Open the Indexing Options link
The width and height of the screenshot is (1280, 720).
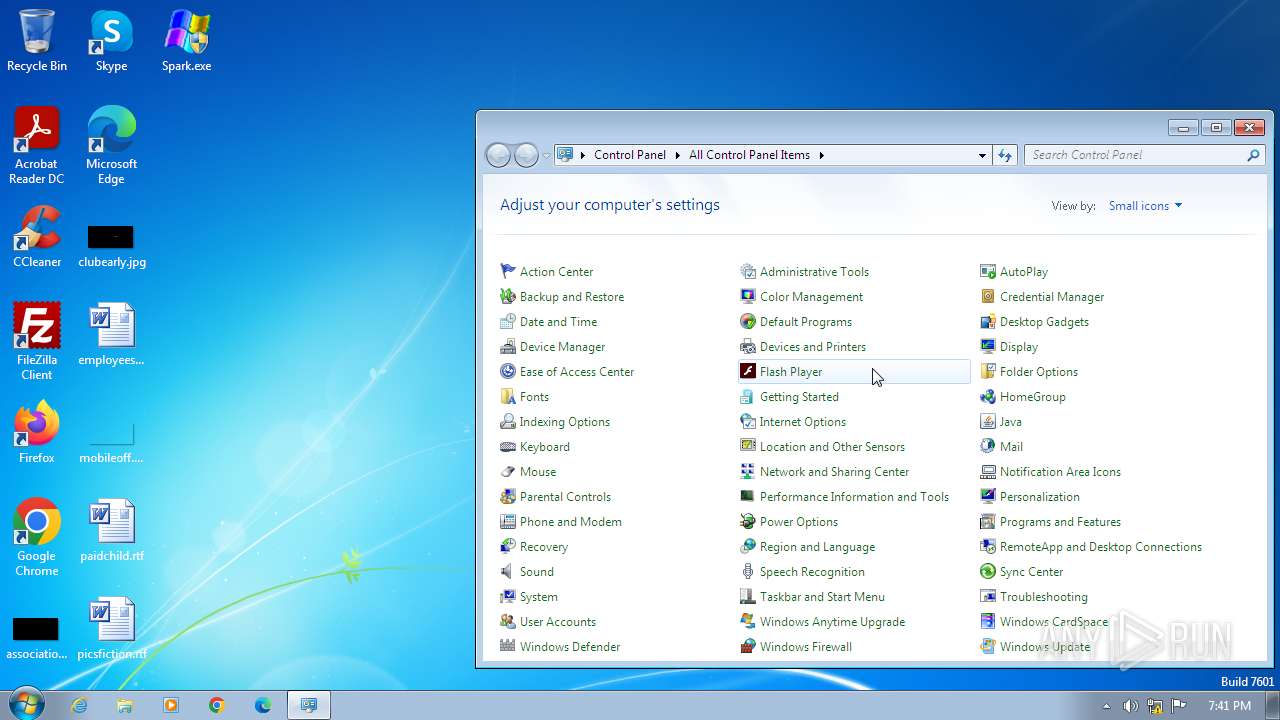point(564,422)
